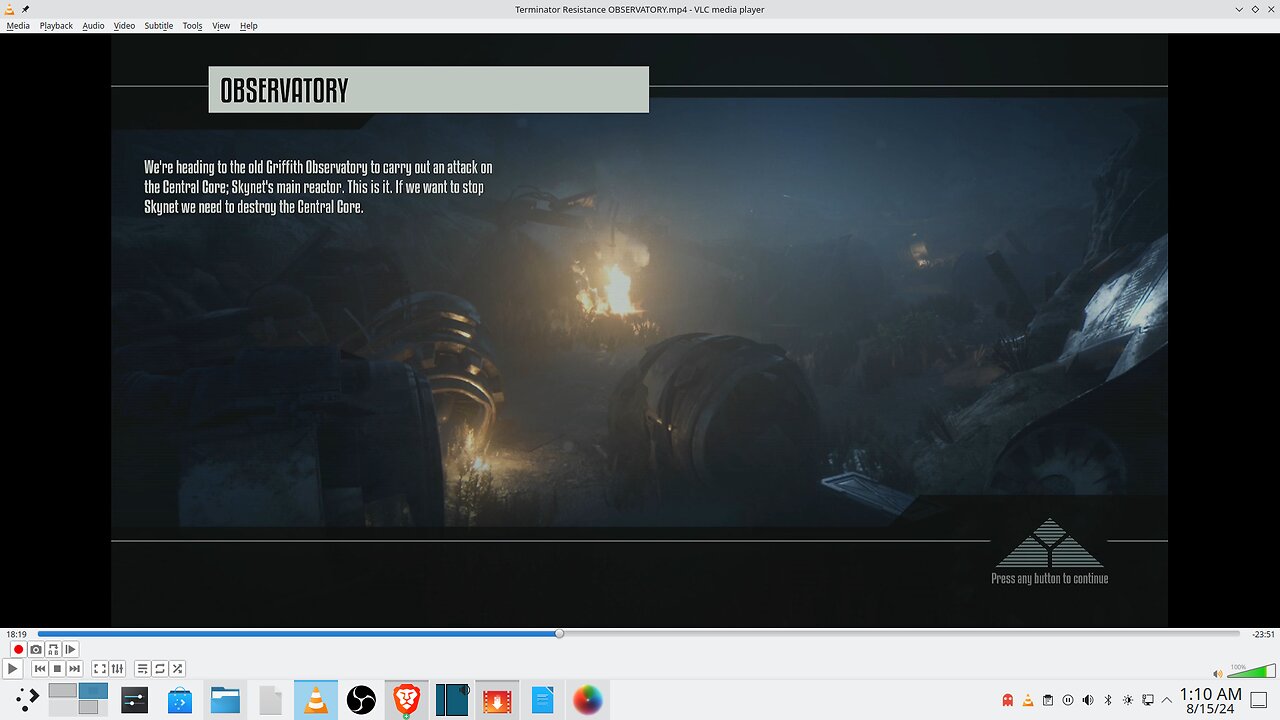The image size is (1280, 720).
Task: Pin the window using title bar pin icon
Action: (25, 9)
